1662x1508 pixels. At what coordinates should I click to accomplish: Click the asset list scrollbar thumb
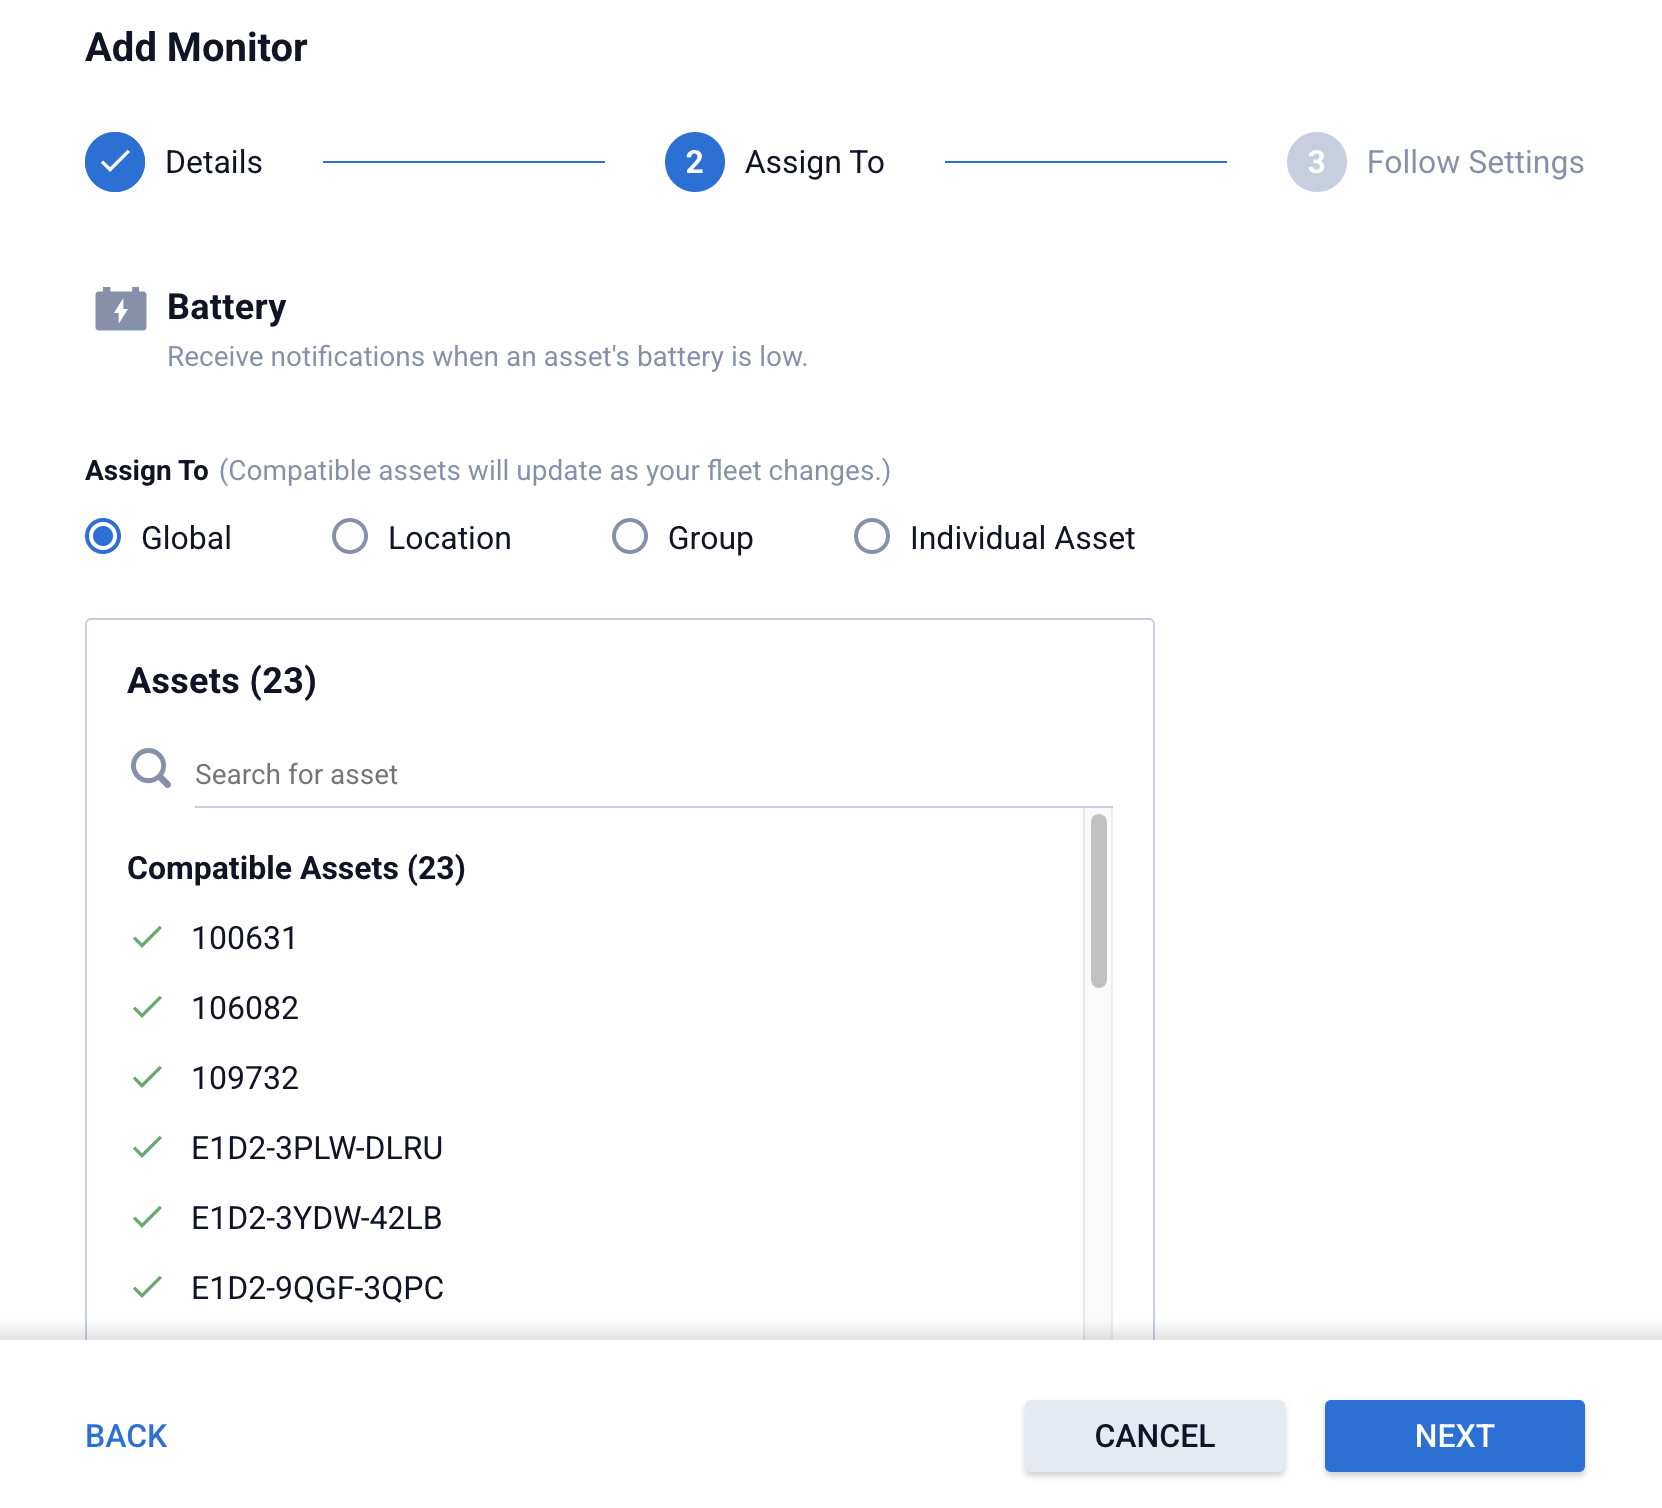pos(1098,900)
